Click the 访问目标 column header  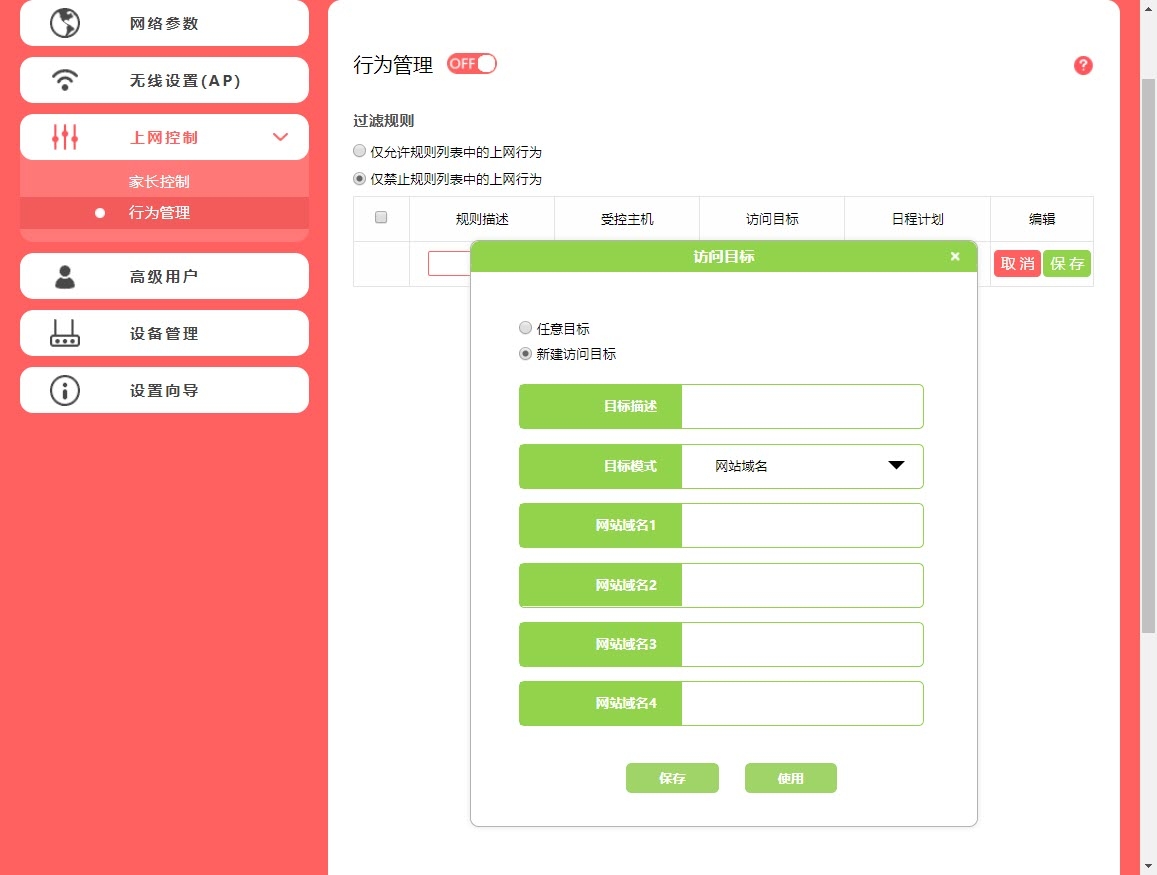click(772, 219)
